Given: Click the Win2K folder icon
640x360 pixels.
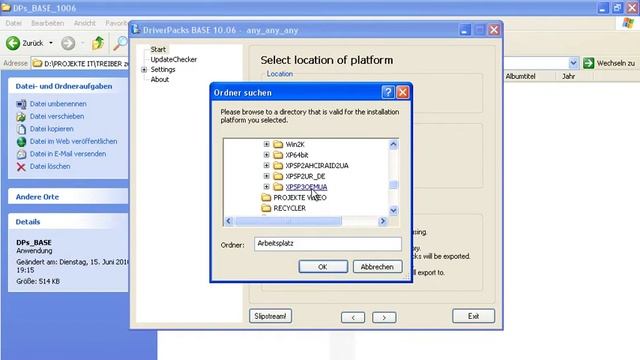Looking at the screenshot, I should coord(278,144).
